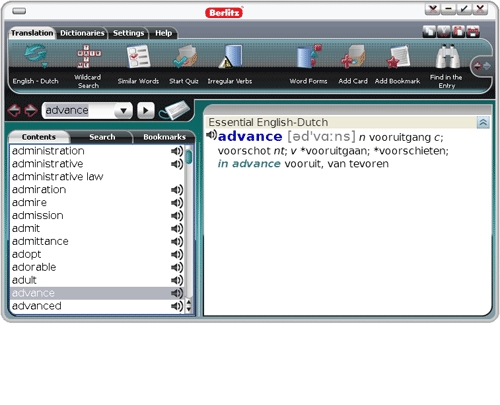Click the Start Quiz icon
Viewport: 500px width, 405px height.
tap(185, 56)
